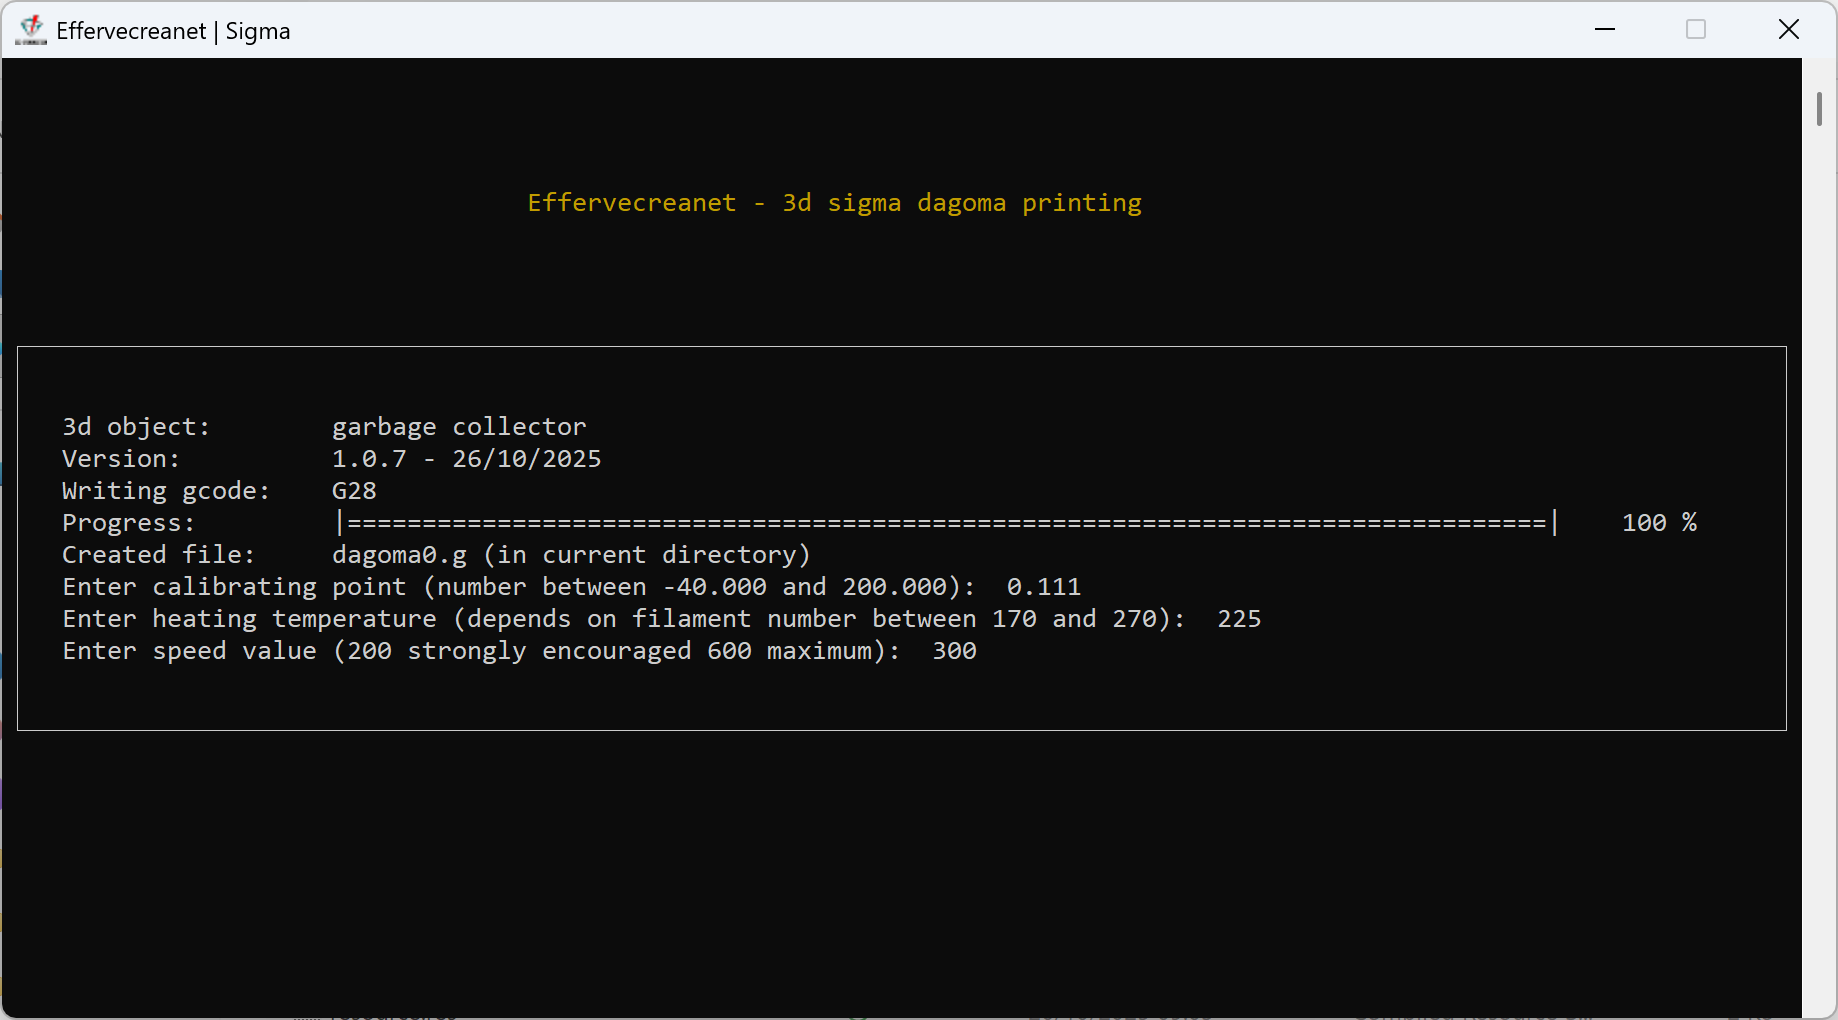
Task: Click the speed value '300'
Action: coord(954,651)
